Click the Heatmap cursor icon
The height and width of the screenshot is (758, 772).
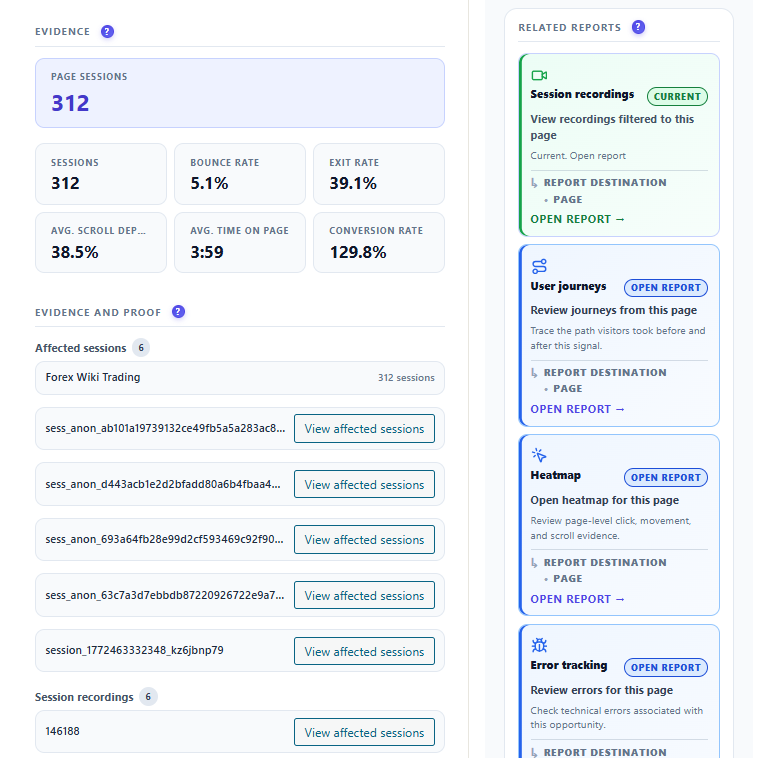click(539, 455)
